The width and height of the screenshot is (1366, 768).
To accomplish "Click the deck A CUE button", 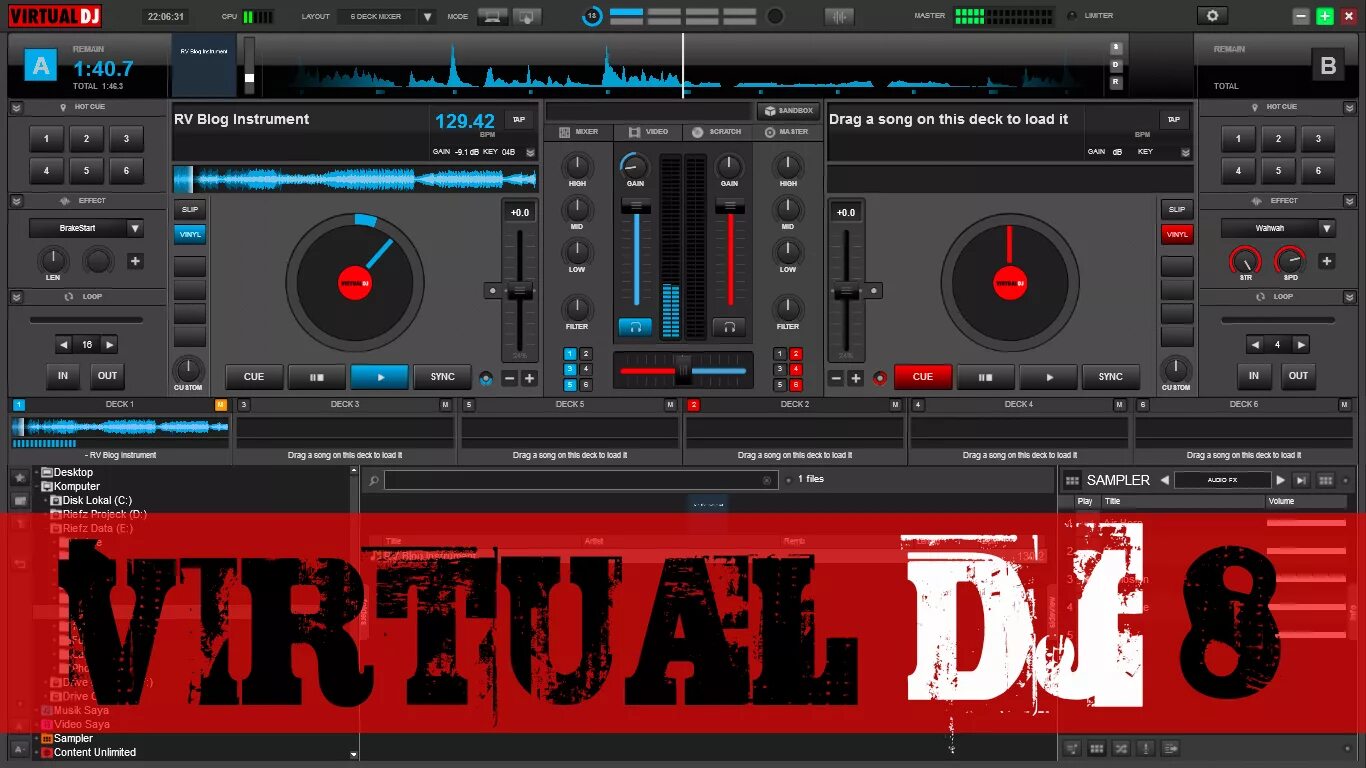I will click(254, 377).
